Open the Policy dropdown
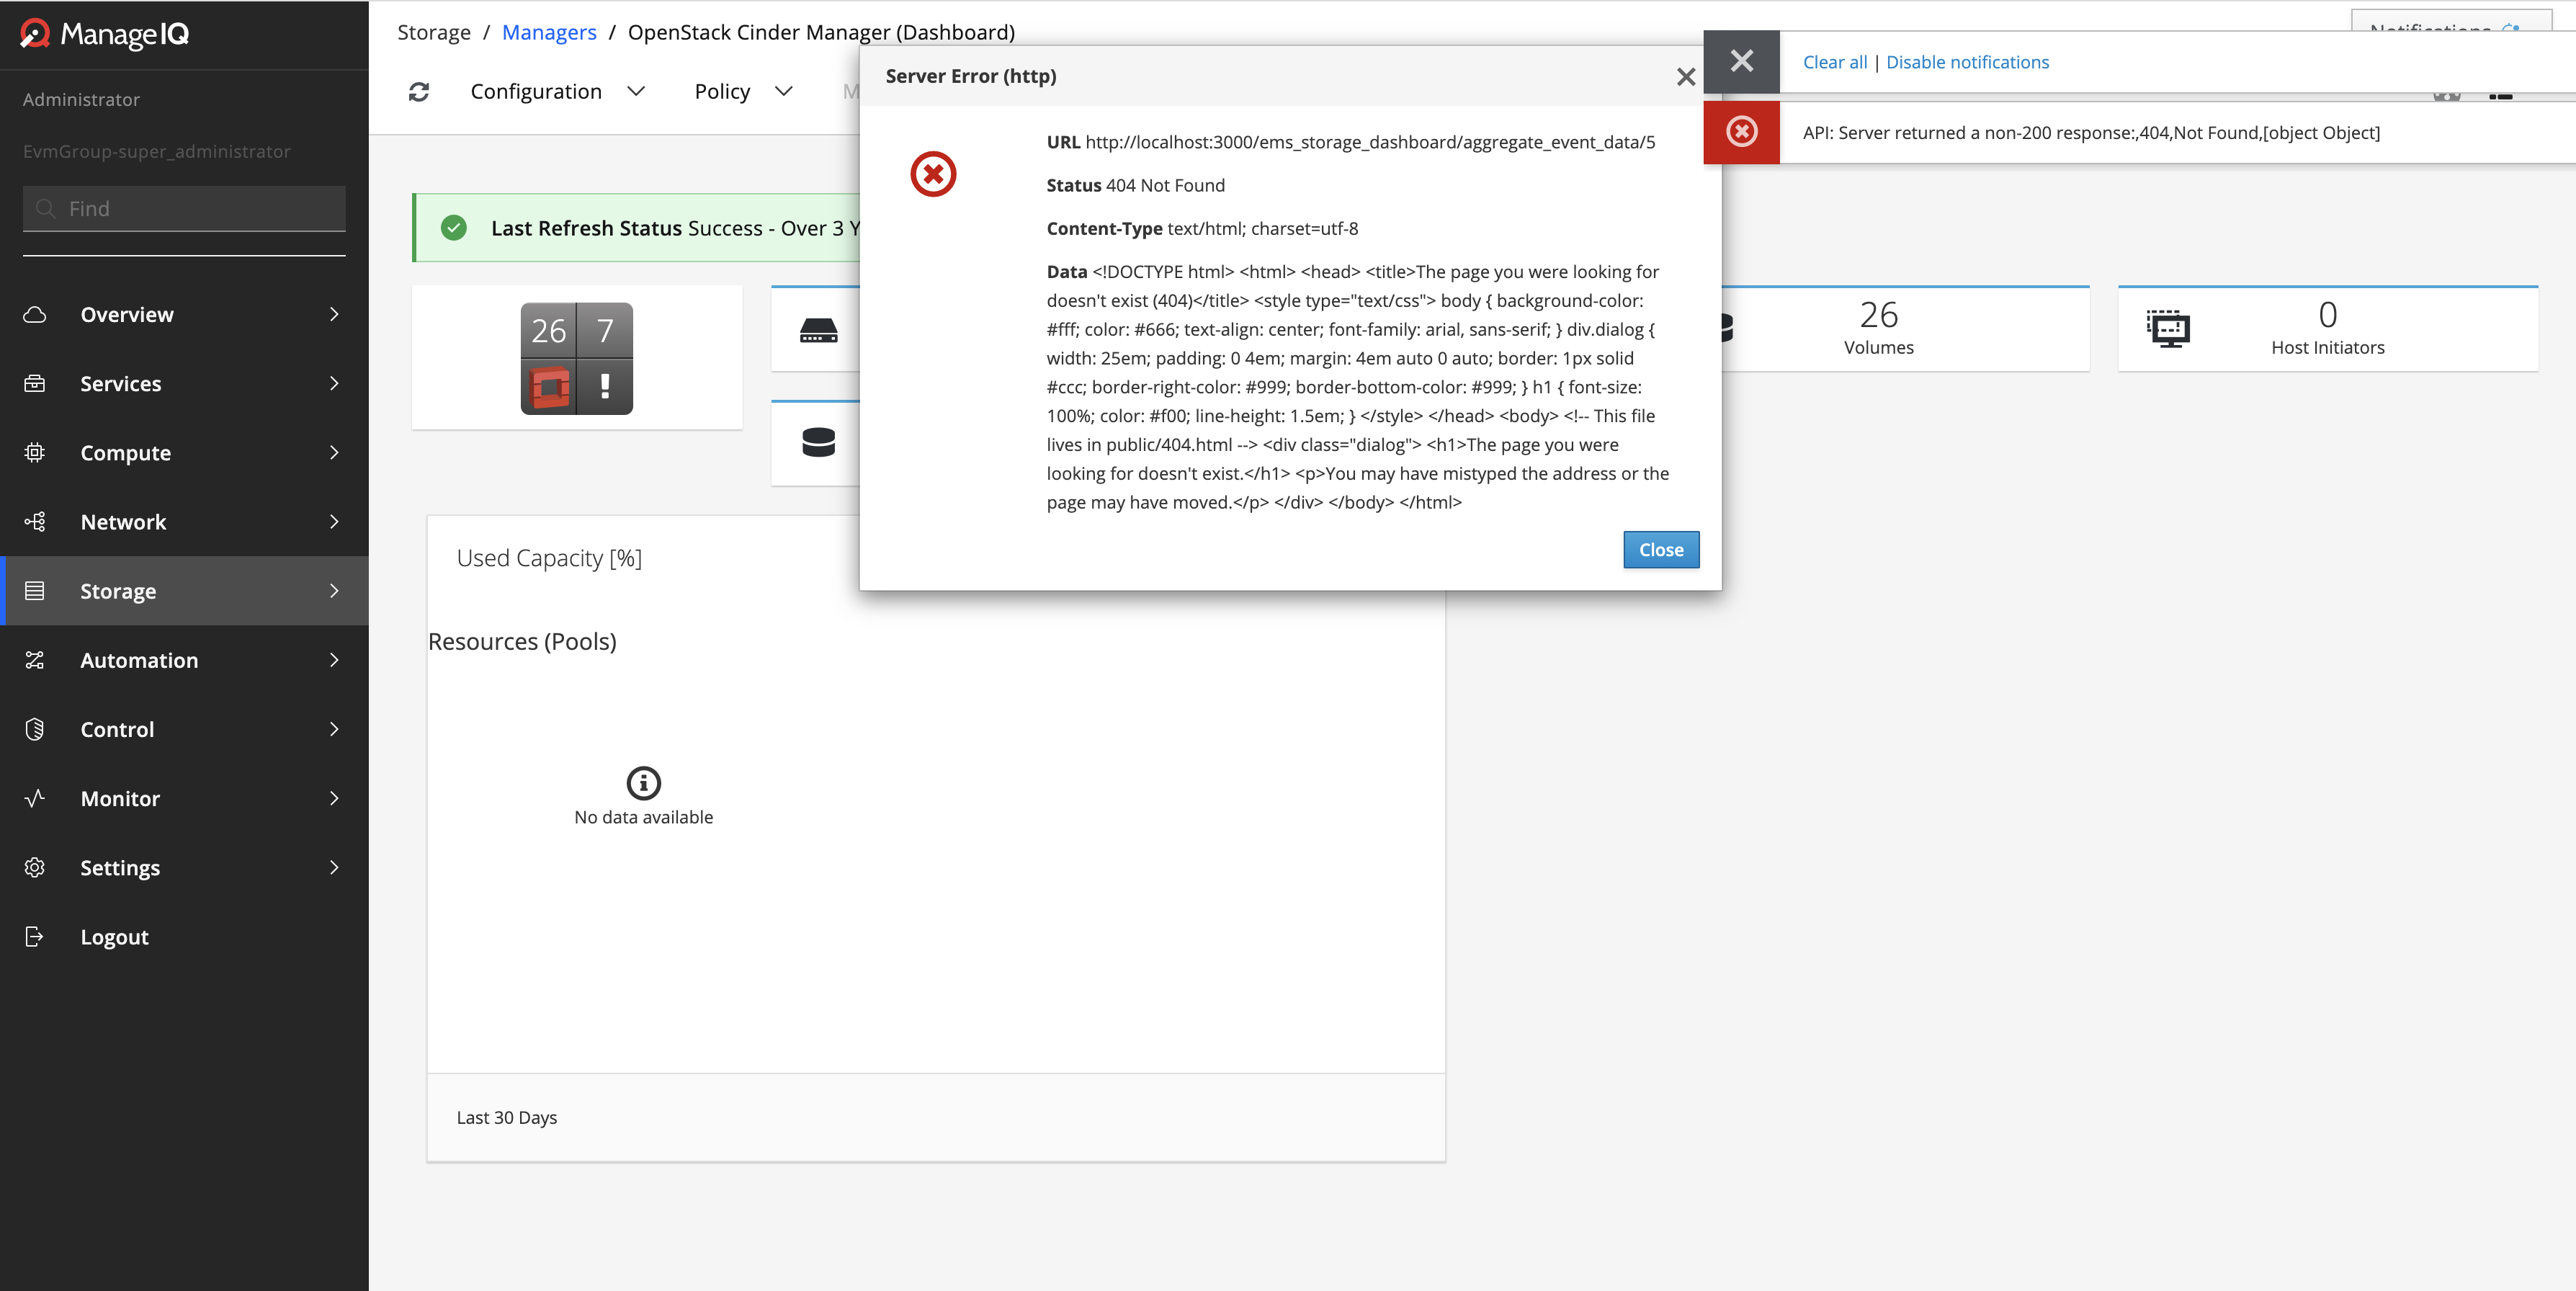 [743, 92]
